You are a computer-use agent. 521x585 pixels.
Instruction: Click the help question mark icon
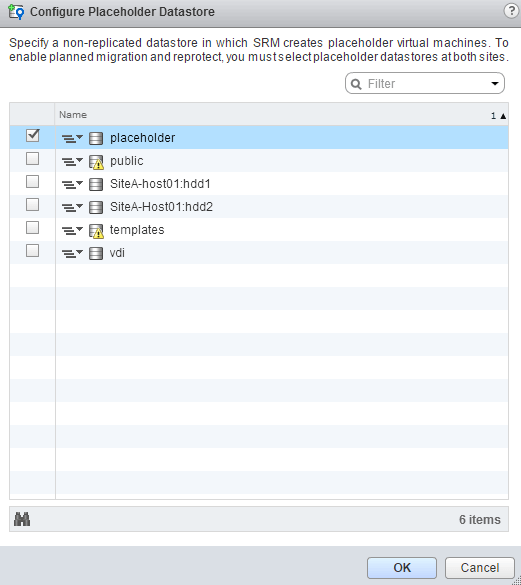[x=511, y=11]
